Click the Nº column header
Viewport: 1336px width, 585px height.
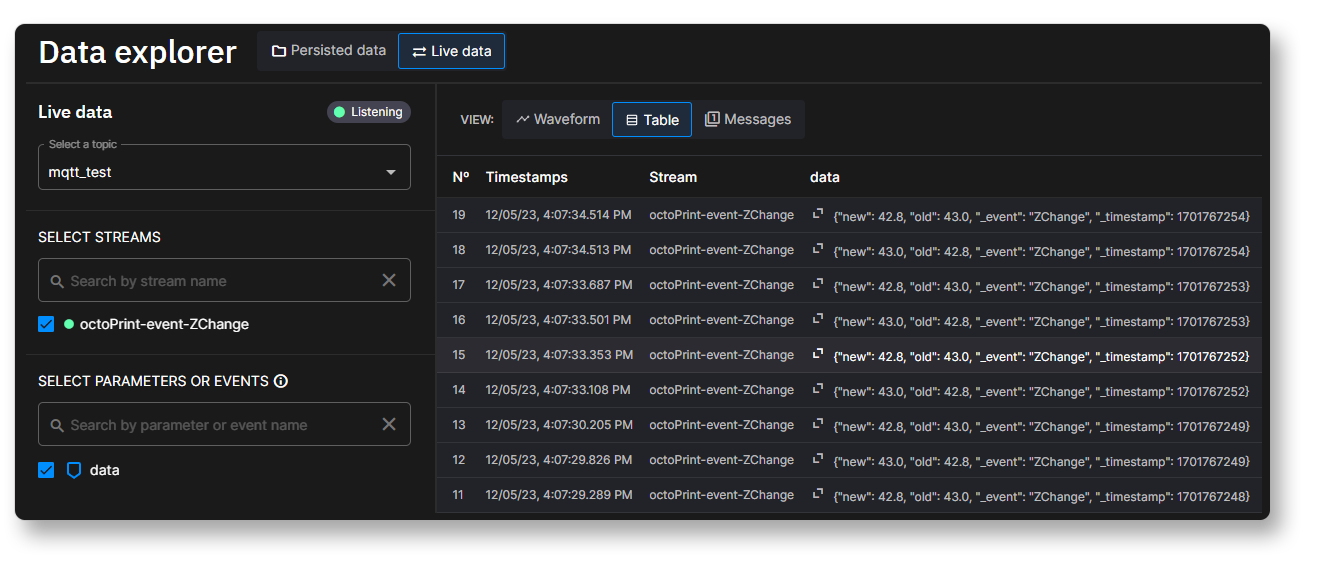[461, 177]
